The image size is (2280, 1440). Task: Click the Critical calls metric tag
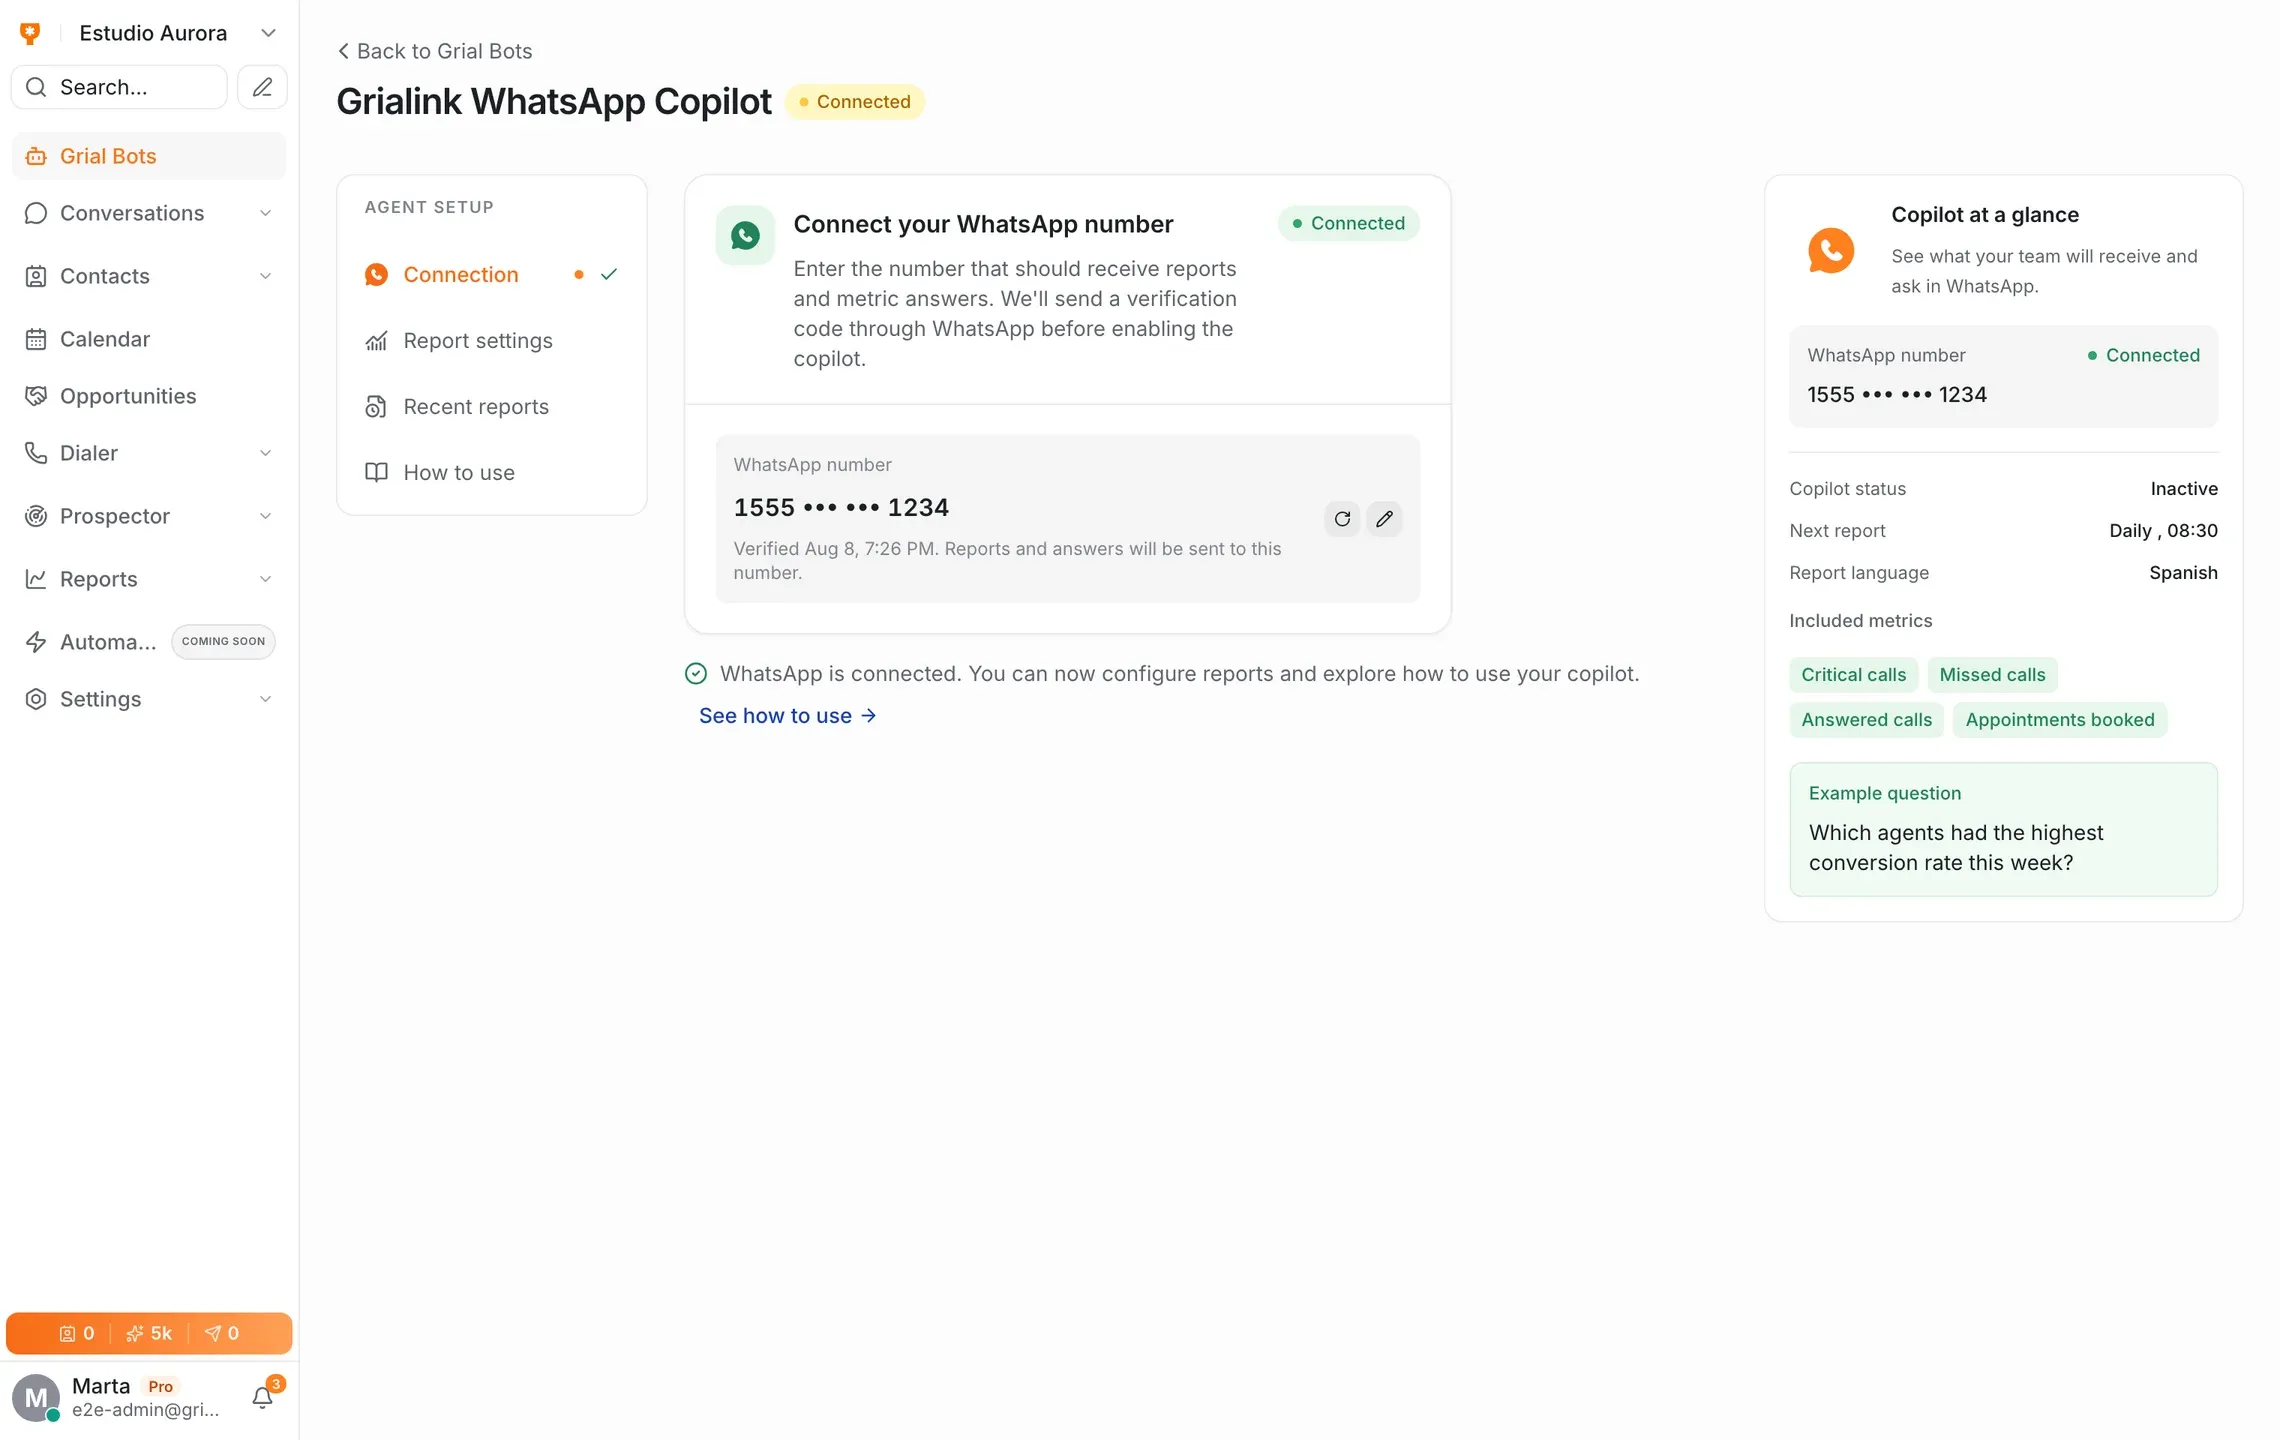coord(1853,675)
